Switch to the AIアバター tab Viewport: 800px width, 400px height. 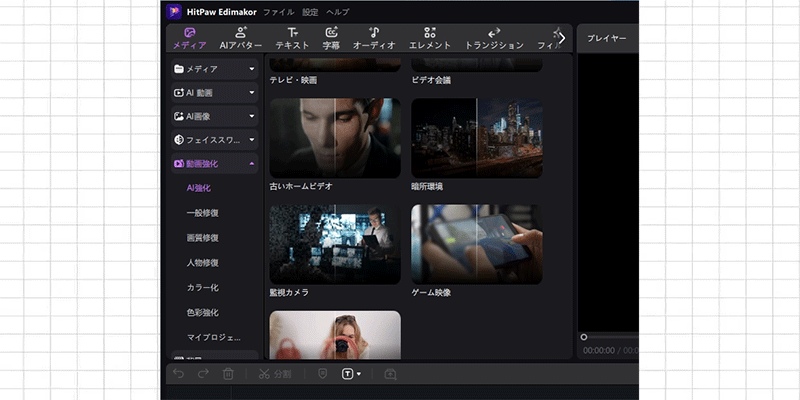click(x=241, y=39)
